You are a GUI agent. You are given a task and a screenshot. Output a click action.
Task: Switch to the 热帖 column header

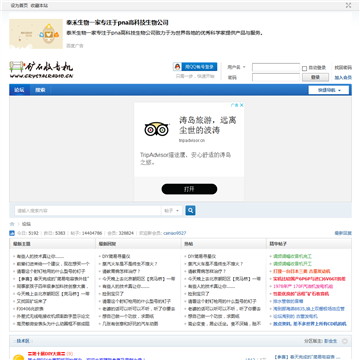(x=188, y=244)
